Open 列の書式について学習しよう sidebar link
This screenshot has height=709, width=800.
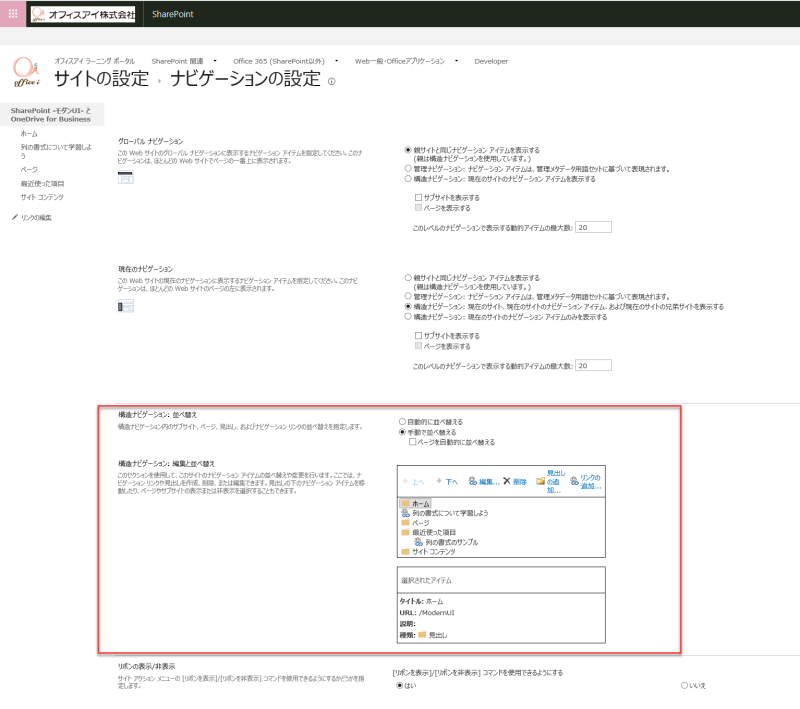click(x=56, y=151)
